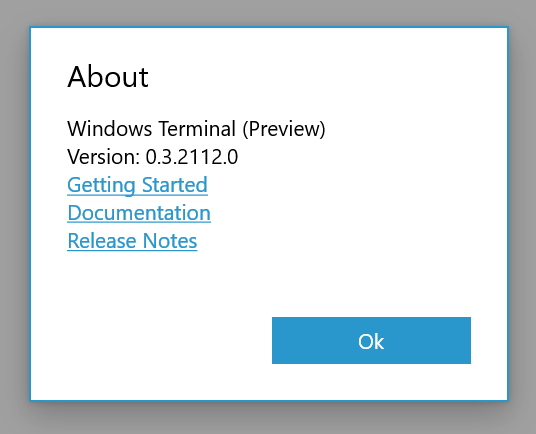Click the version number 0.3.2112.0

192,157
